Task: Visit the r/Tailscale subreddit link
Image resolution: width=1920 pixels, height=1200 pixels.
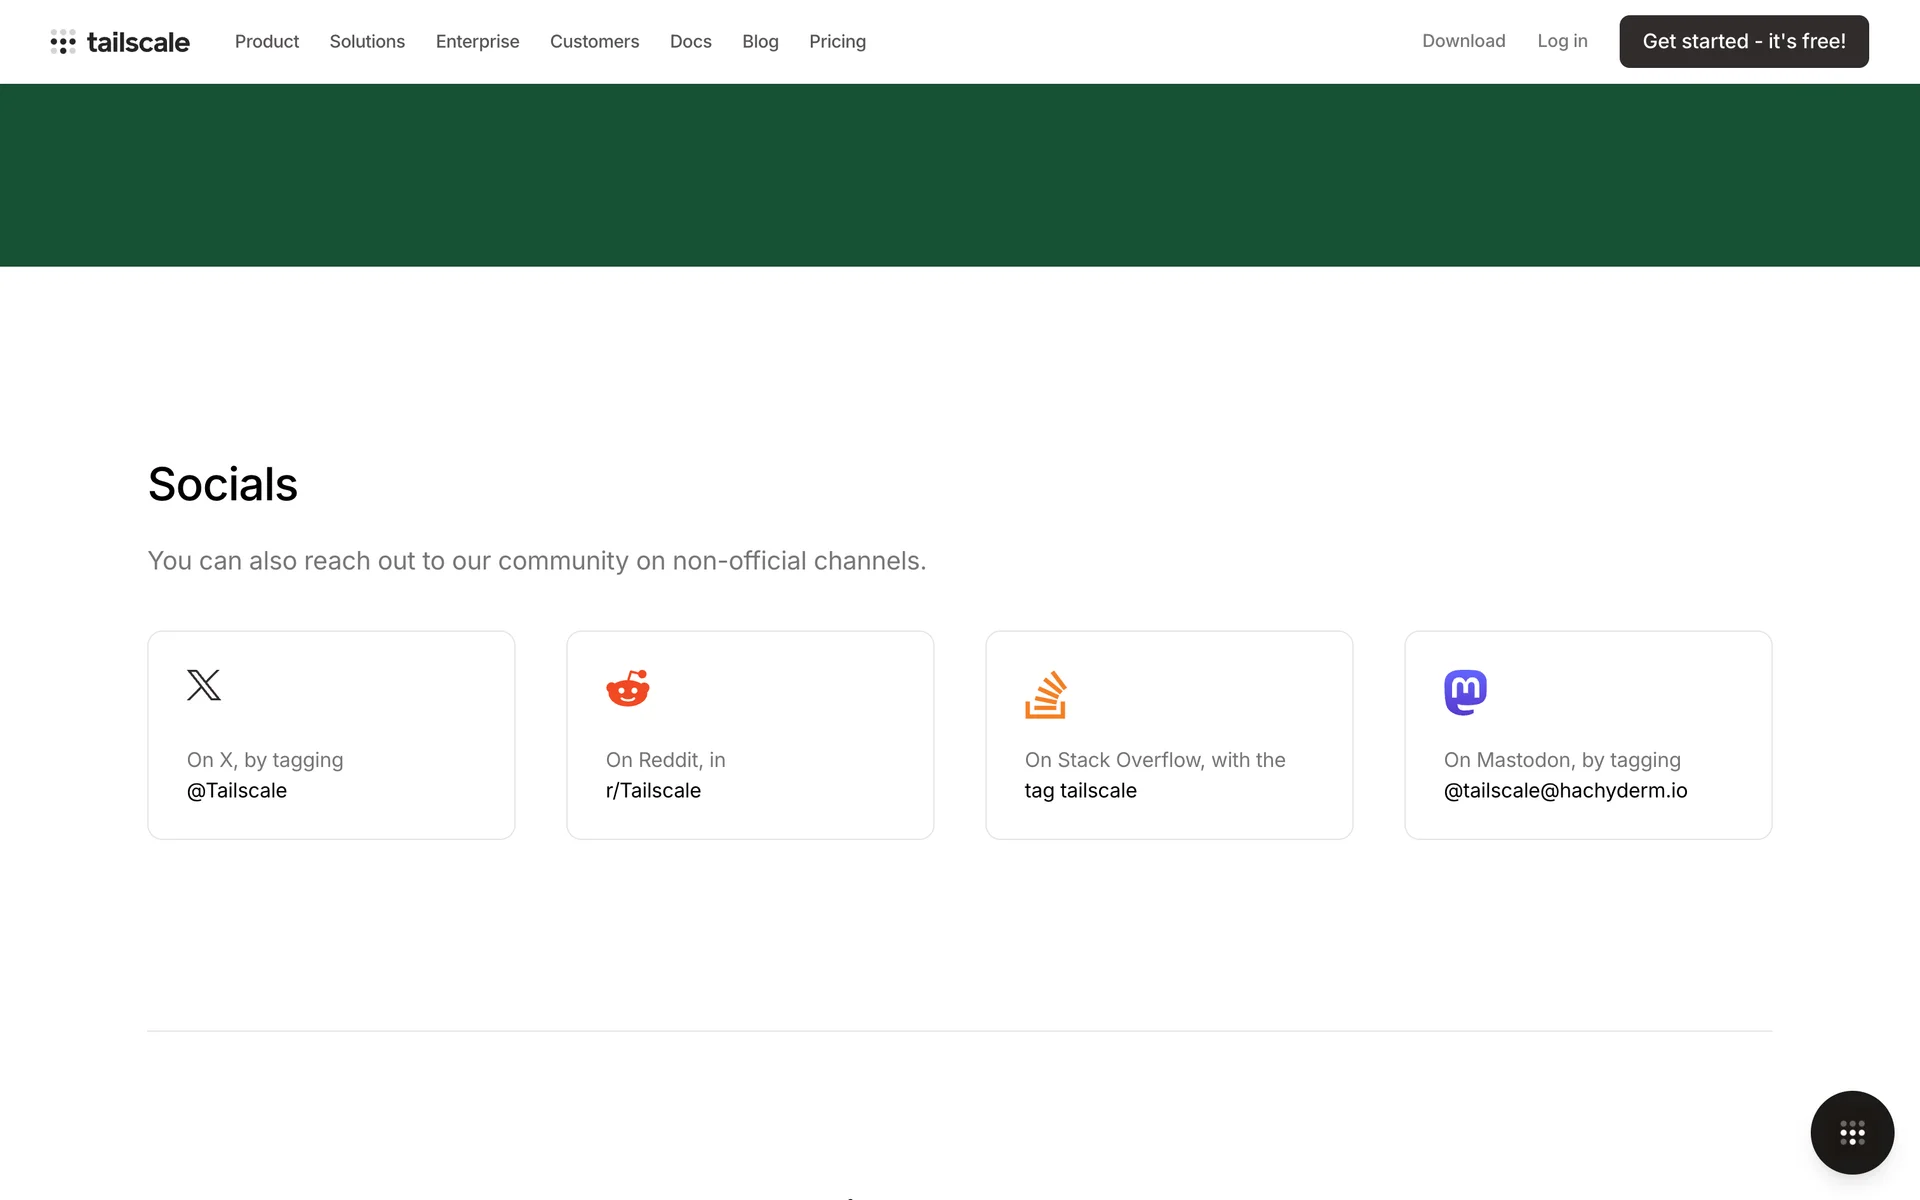Action: point(653,790)
